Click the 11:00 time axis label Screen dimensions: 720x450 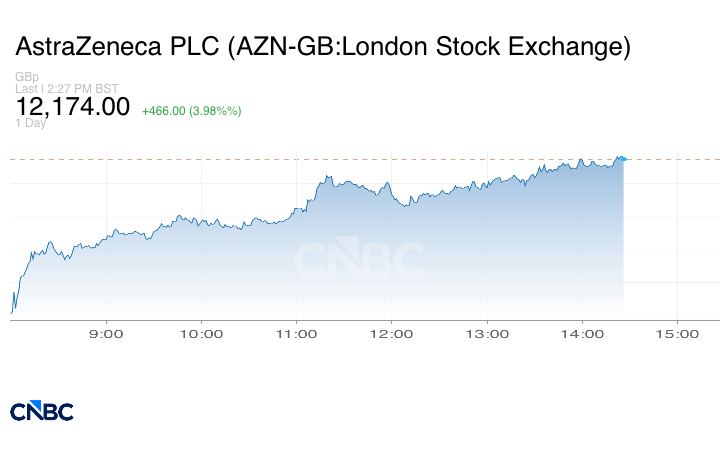pyautogui.click(x=296, y=334)
